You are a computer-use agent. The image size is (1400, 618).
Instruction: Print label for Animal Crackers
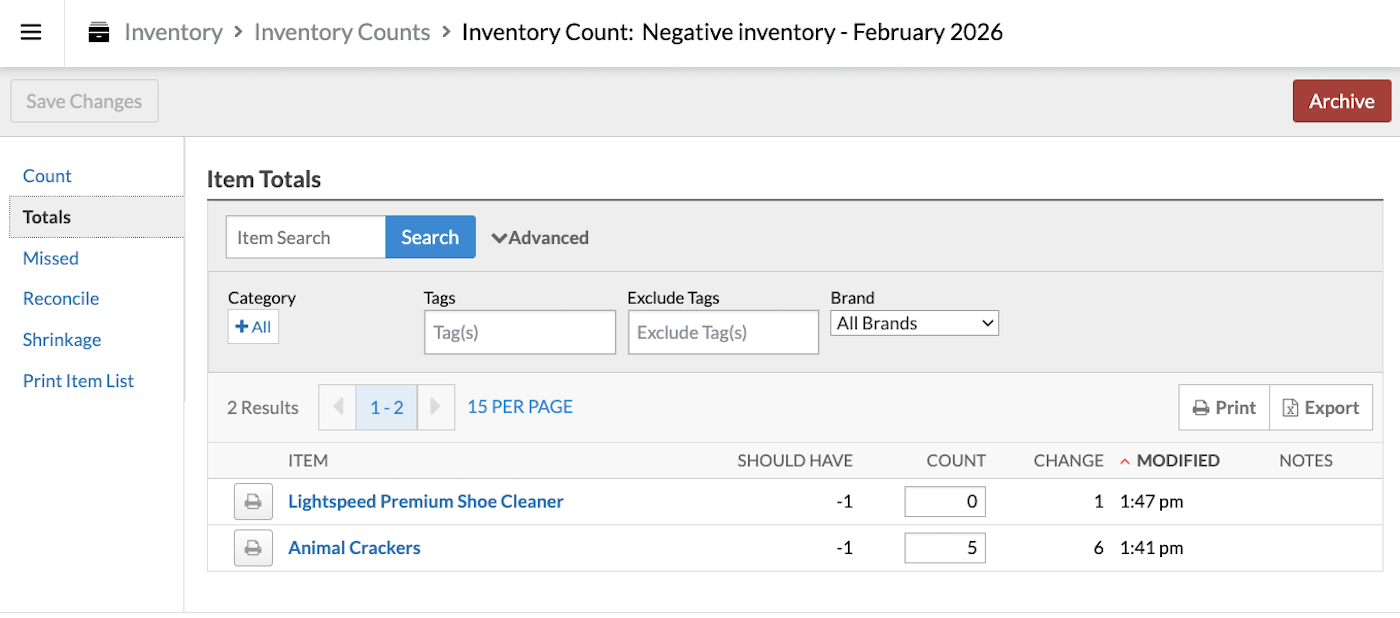click(253, 547)
